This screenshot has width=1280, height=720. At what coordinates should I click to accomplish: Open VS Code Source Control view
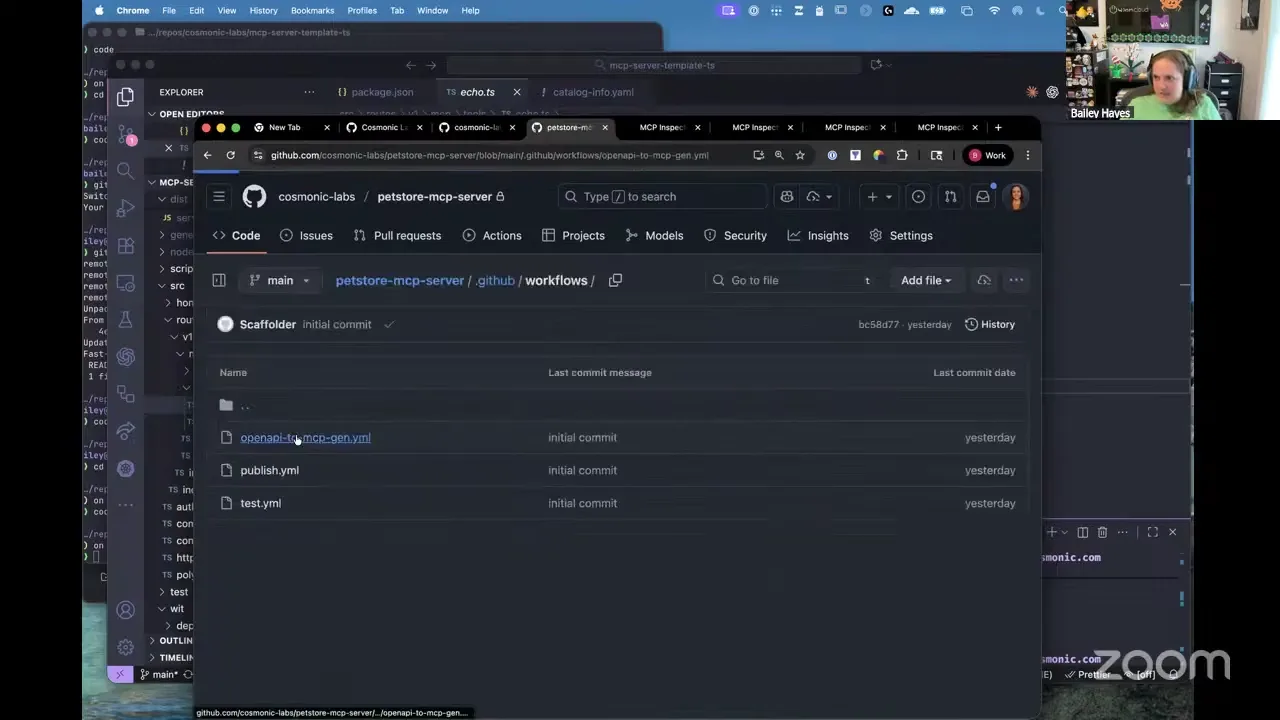click(x=125, y=133)
